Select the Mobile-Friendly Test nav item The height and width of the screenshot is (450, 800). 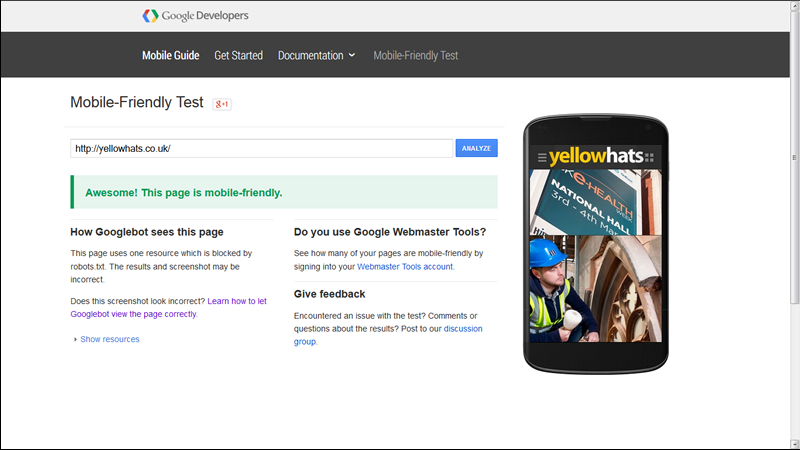(415, 55)
